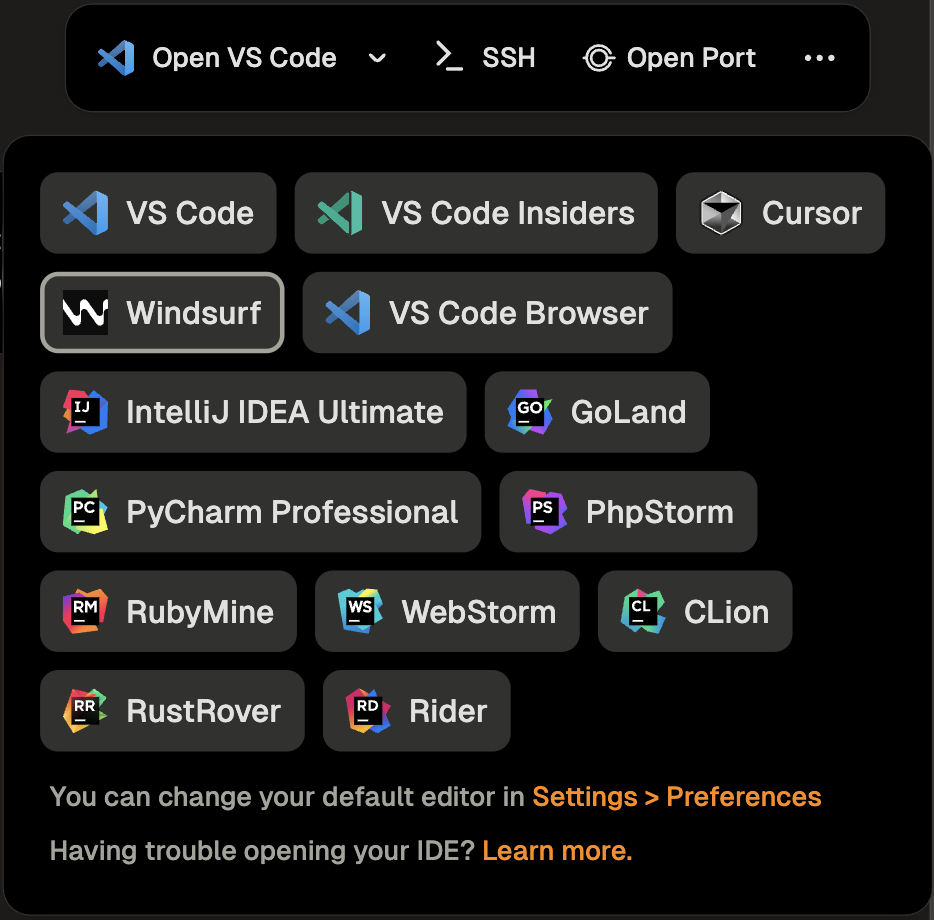
Task: Open with RustRover
Action: (172, 710)
